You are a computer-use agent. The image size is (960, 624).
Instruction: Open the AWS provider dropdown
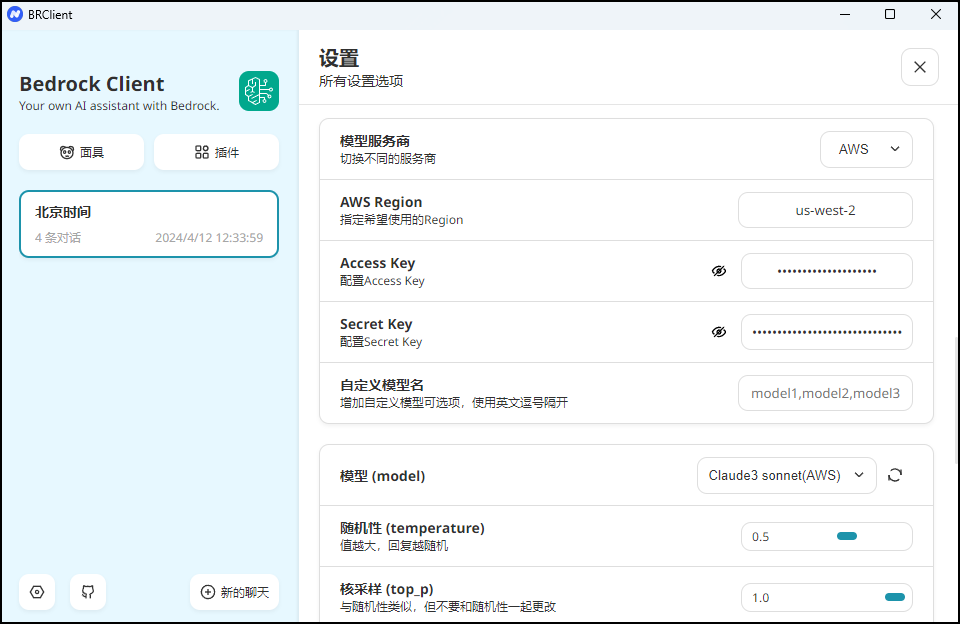click(866, 149)
